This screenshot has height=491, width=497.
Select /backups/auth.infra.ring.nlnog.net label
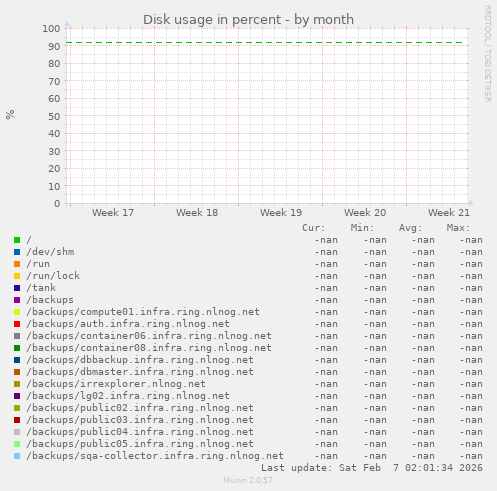coord(128,324)
